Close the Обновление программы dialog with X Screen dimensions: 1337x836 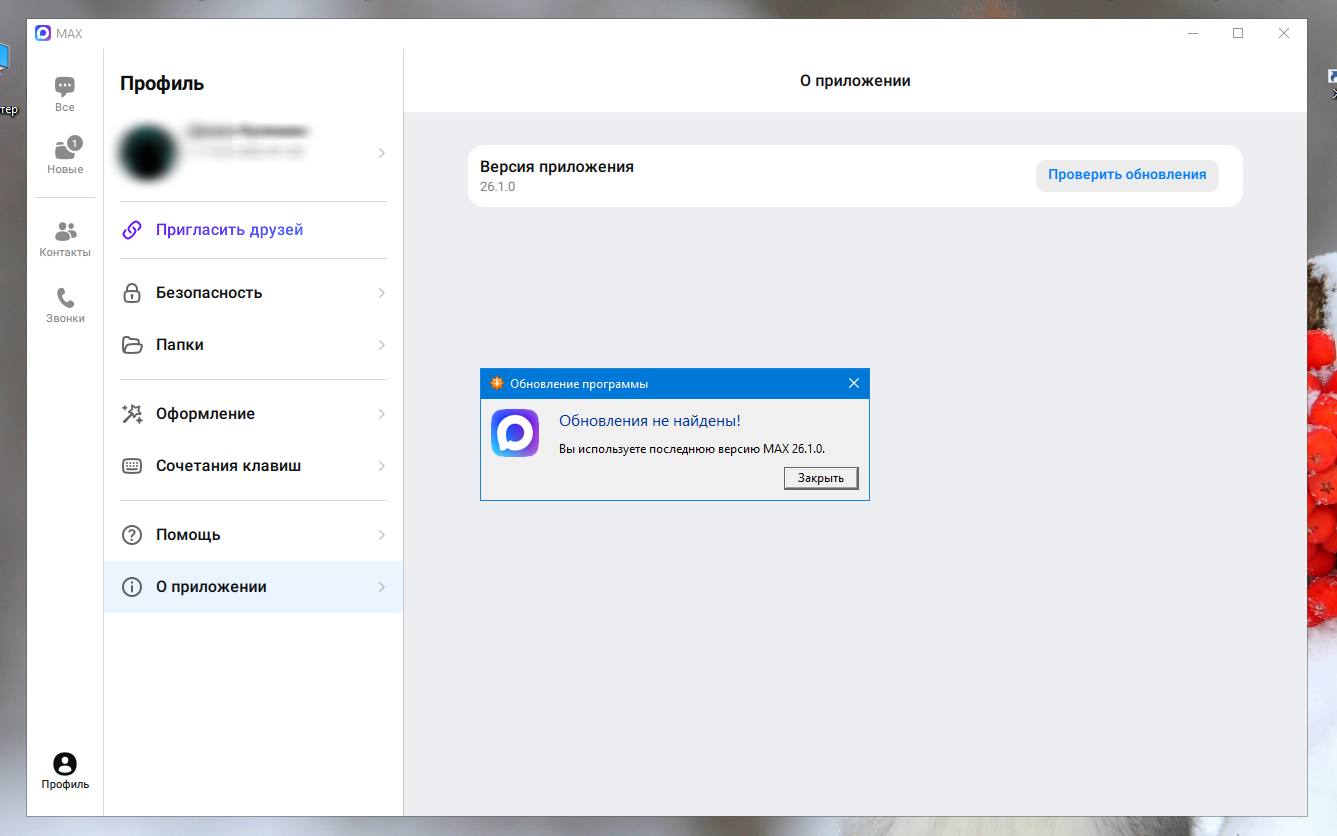[x=854, y=383]
